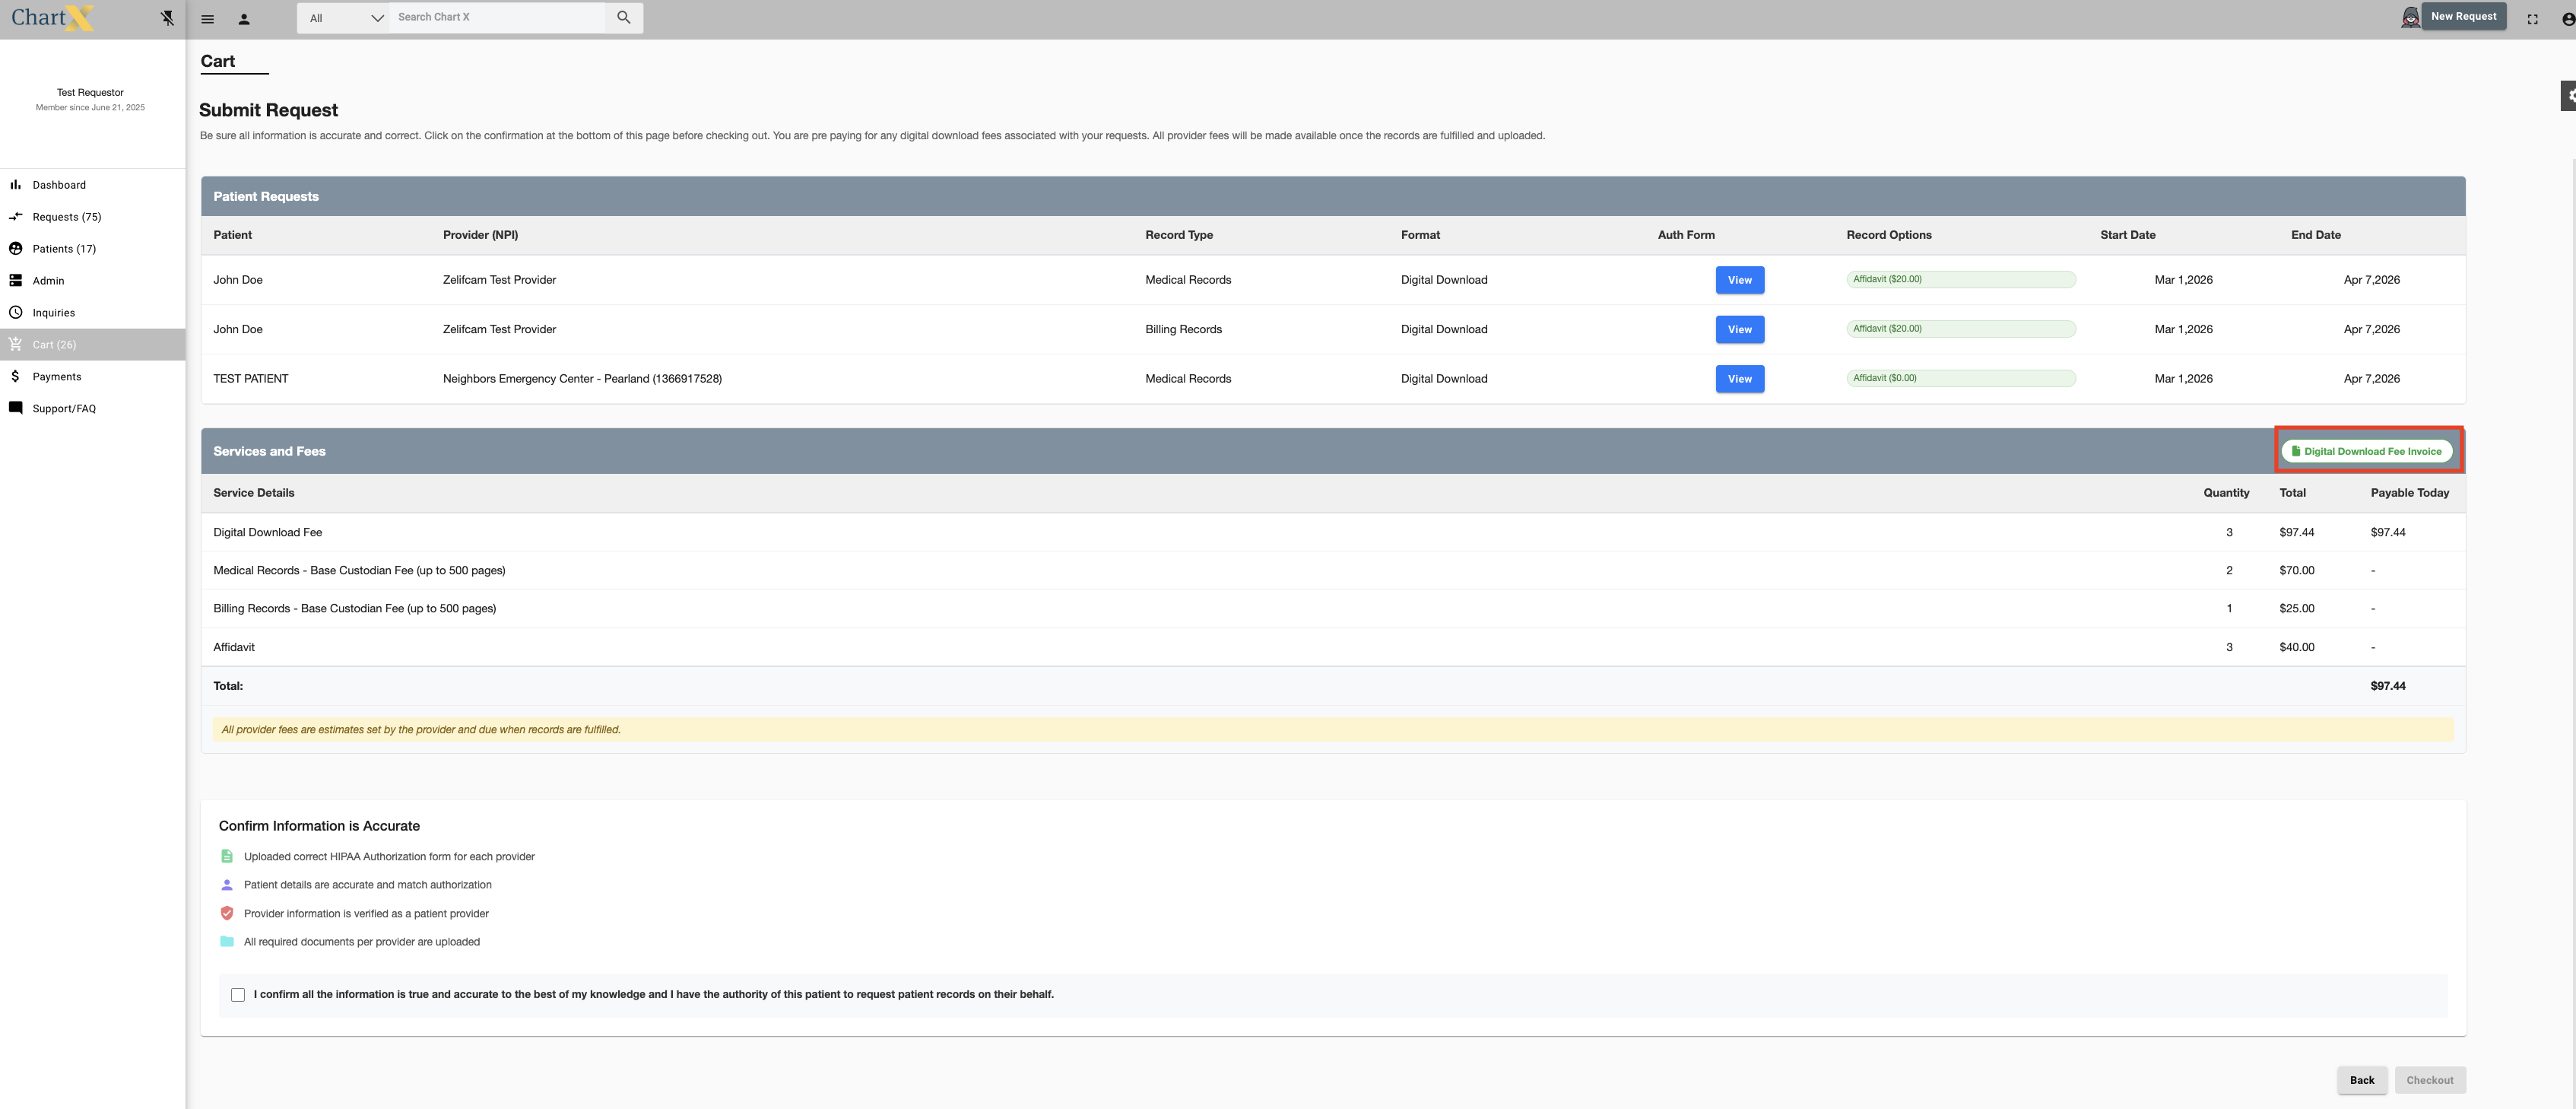Click the search magnifier icon

click(624, 17)
